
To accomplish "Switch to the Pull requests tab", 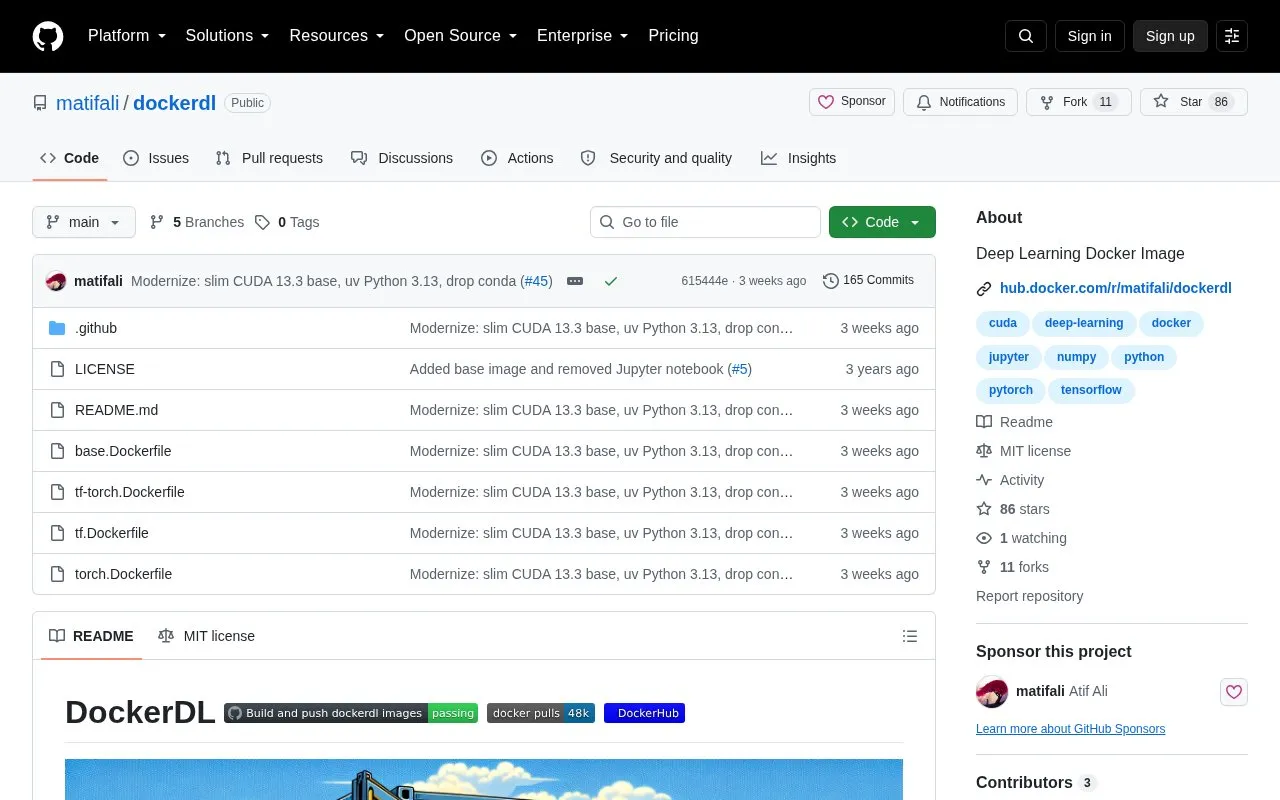I will (x=269, y=158).
